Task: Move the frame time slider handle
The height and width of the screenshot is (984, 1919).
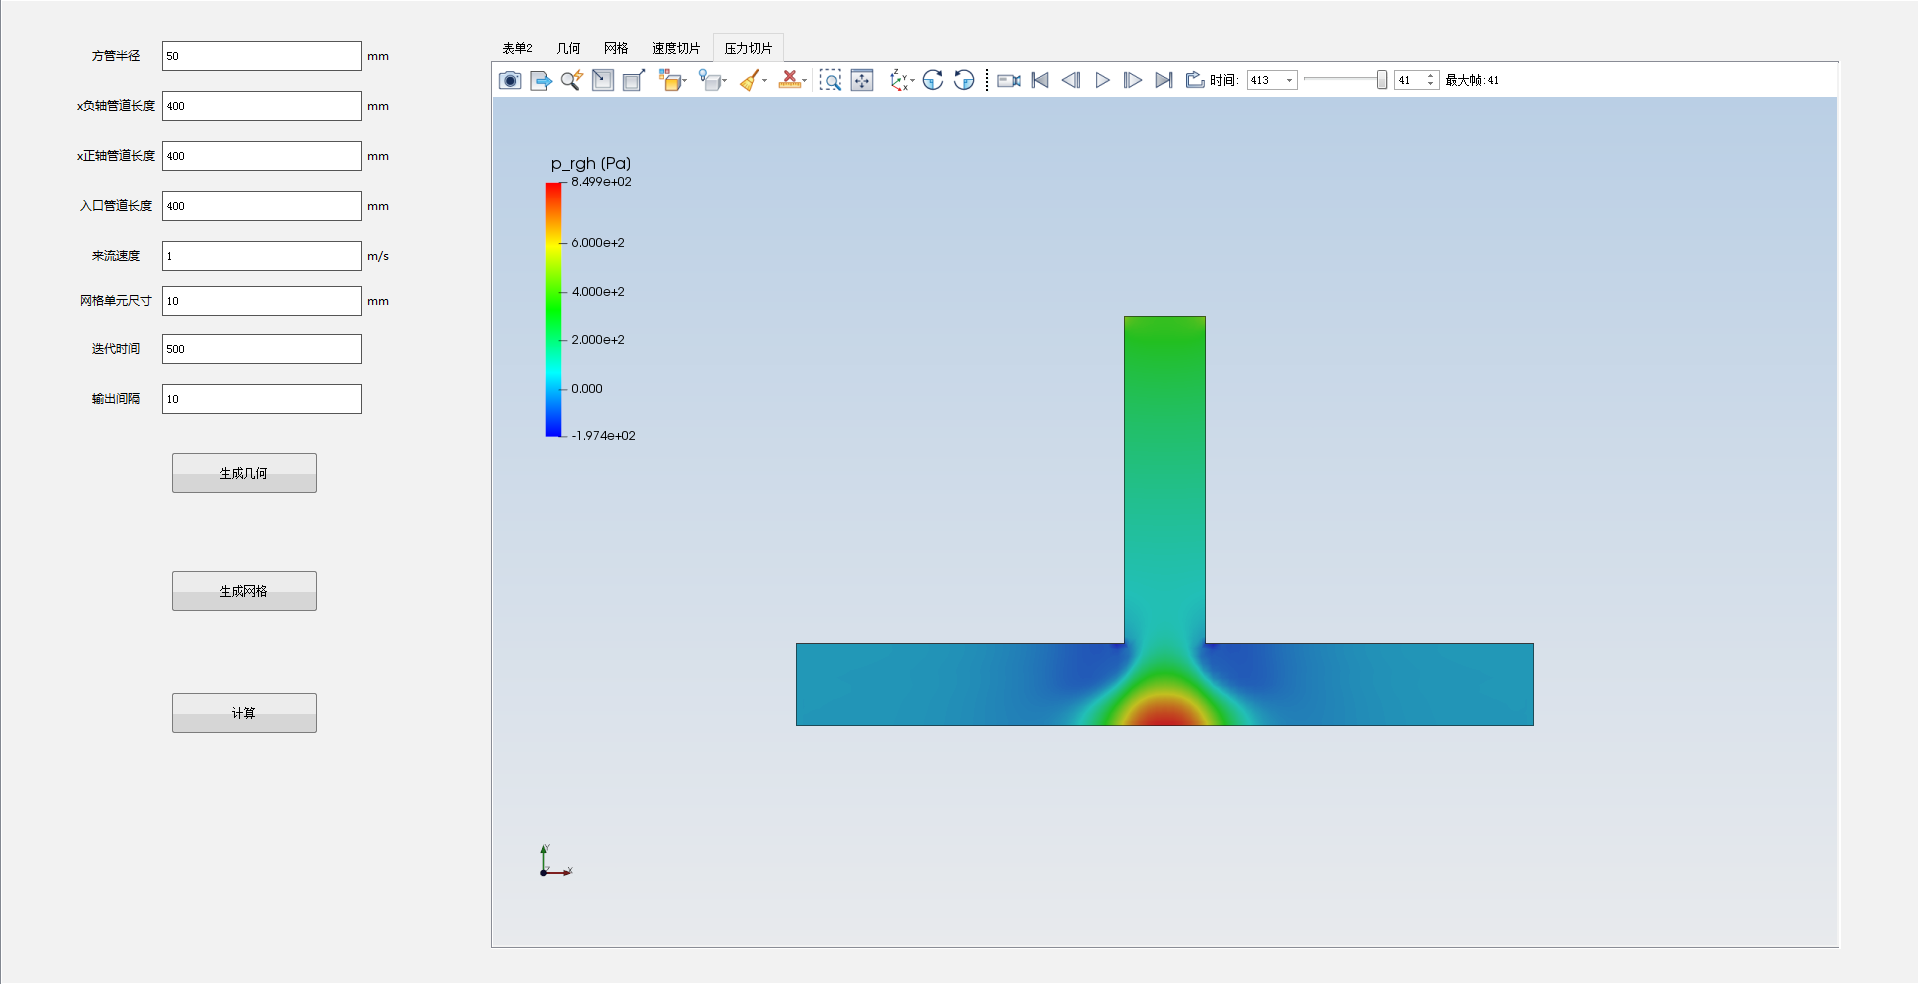Action: (1382, 80)
